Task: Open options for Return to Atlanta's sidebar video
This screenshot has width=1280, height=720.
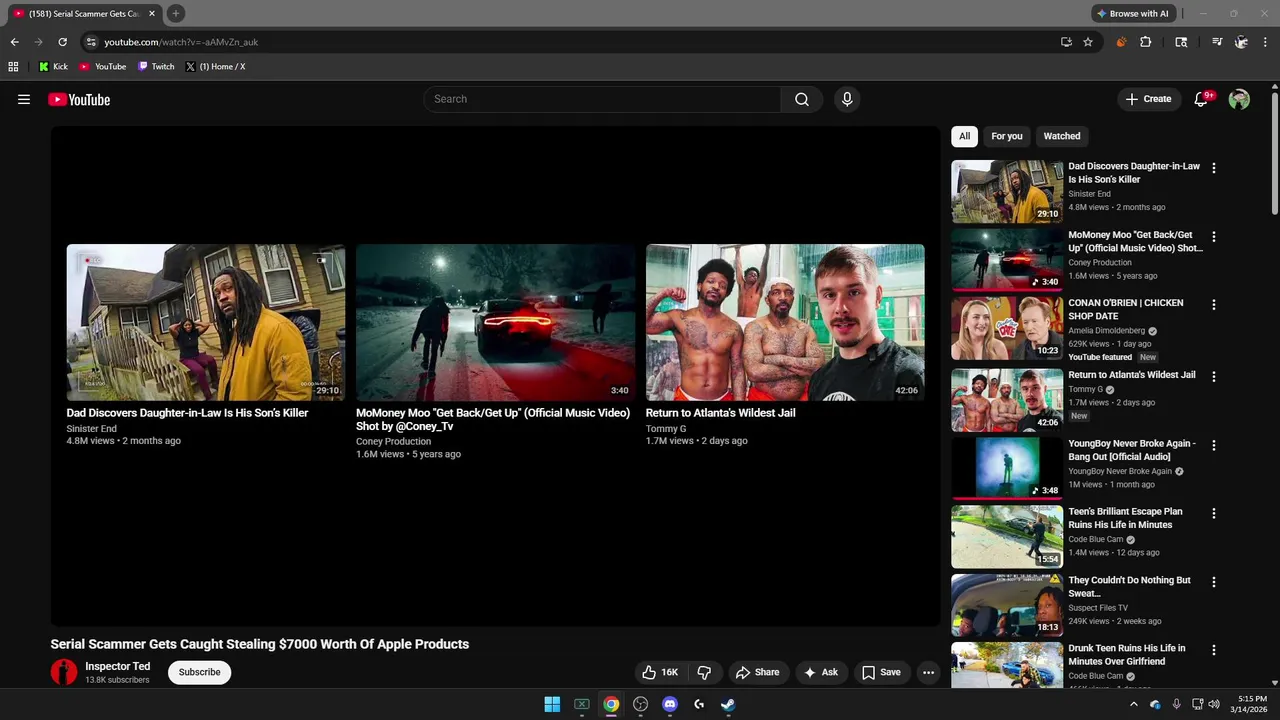Action: click(x=1214, y=377)
